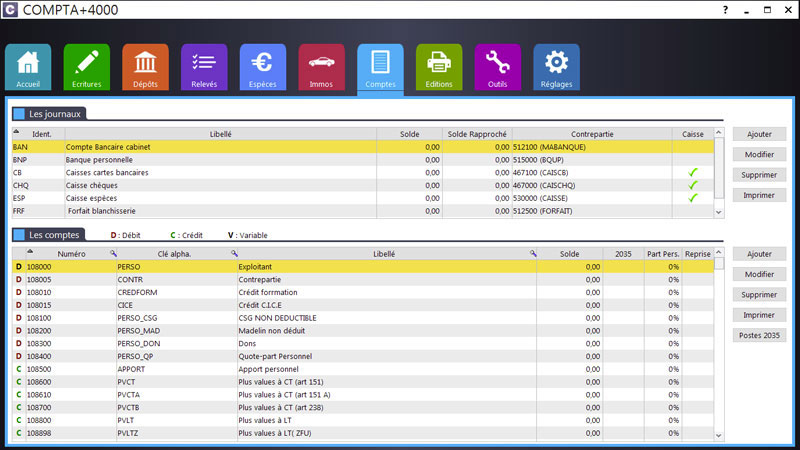Sort accounts by the Numéro header

coord(71,254)
